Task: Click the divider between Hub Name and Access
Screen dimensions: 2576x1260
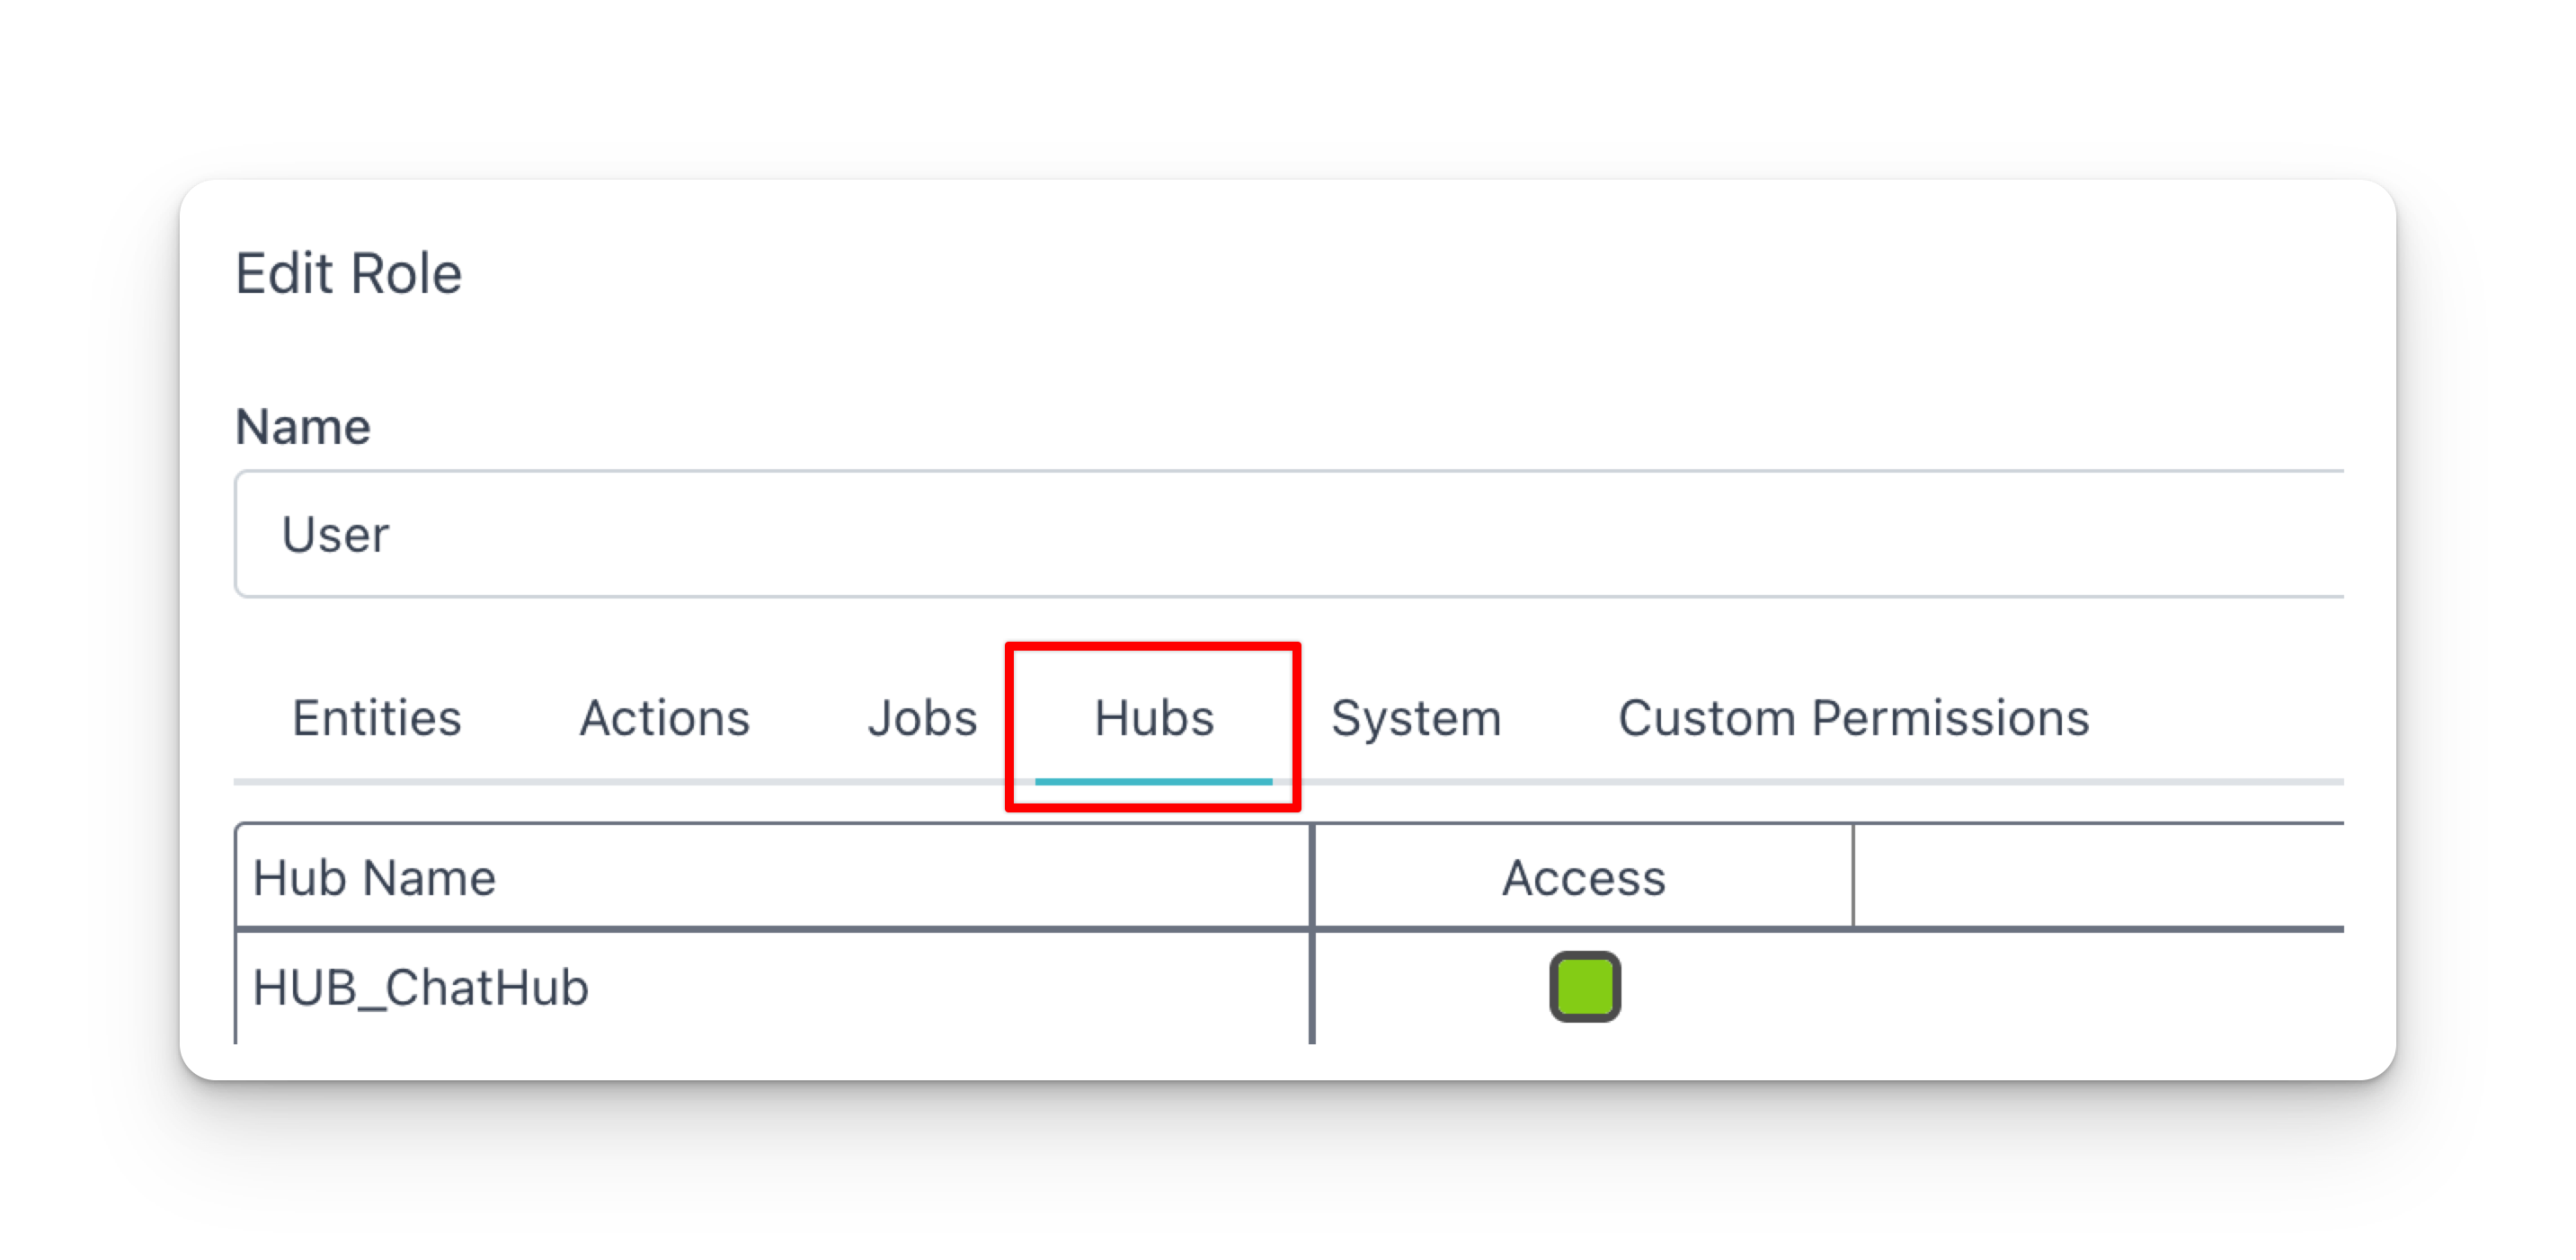Action: [x=1311, y=934]
